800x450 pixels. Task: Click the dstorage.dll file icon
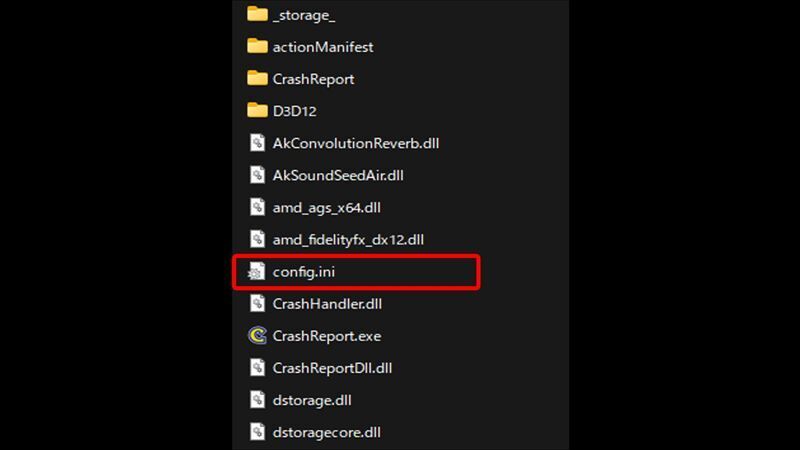click(257, 400)
